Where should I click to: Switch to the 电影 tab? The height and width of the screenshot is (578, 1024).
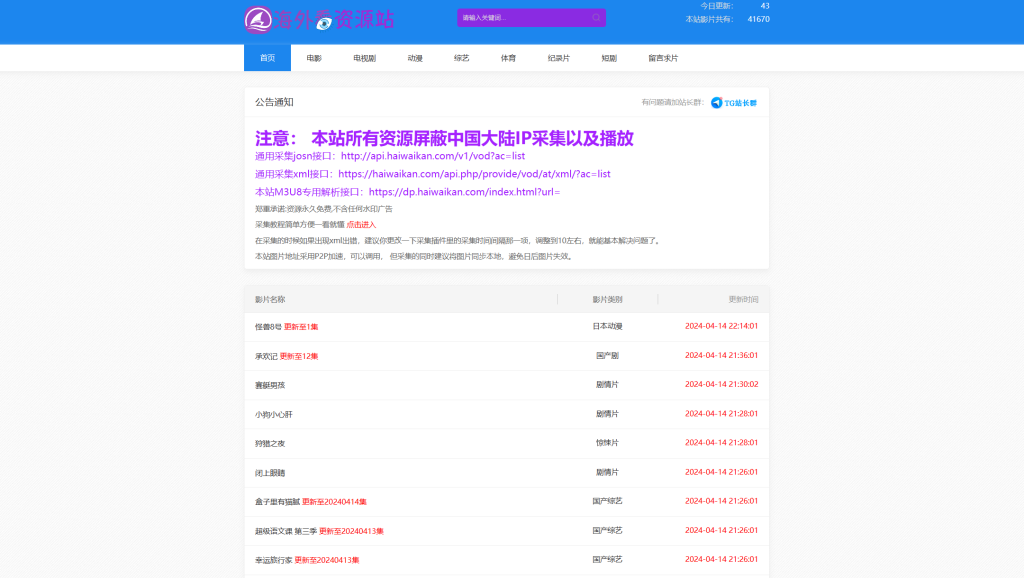click(x=315, y=57)
